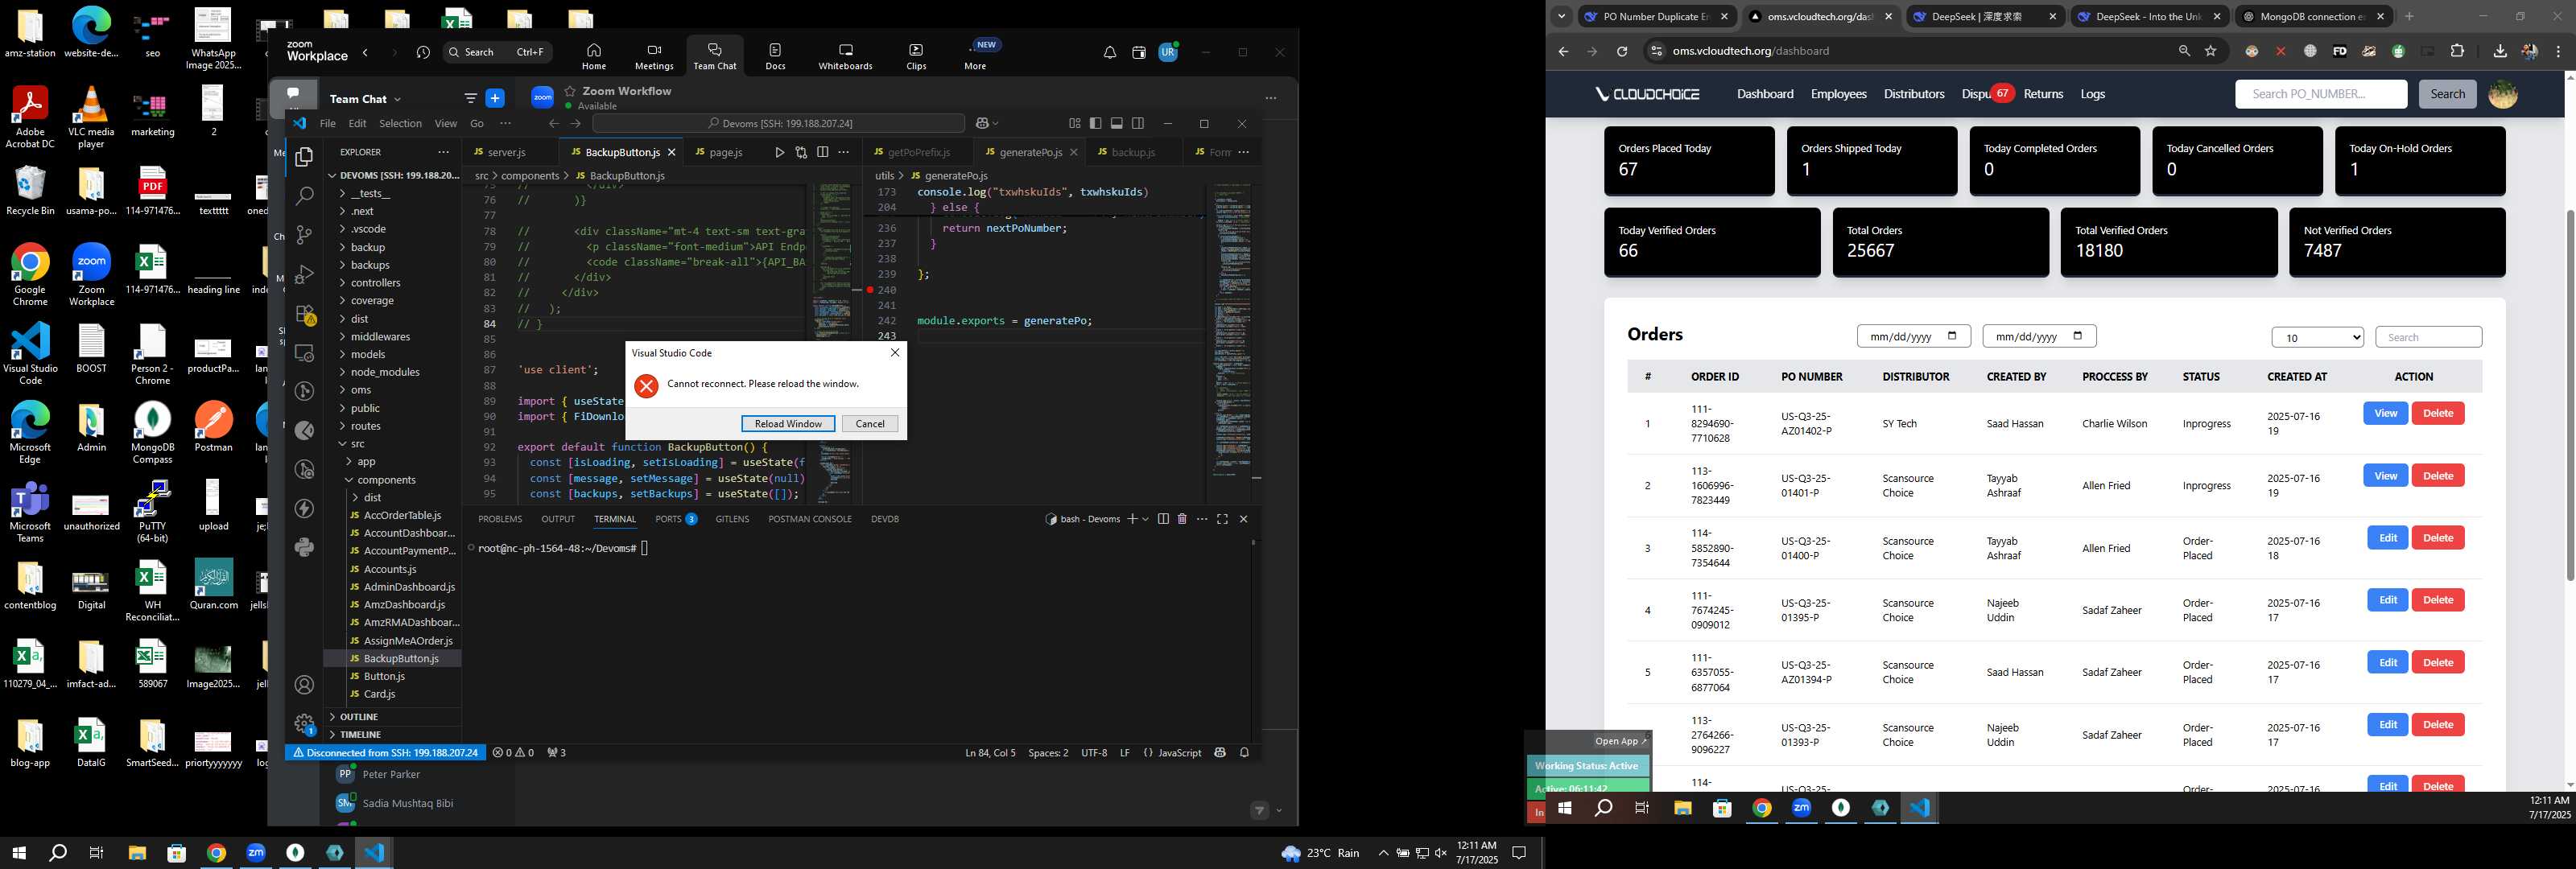Open new terminal profile dropdown arrow
This screenshot has height=869, width=2576.
click(x=1146, y=519)
